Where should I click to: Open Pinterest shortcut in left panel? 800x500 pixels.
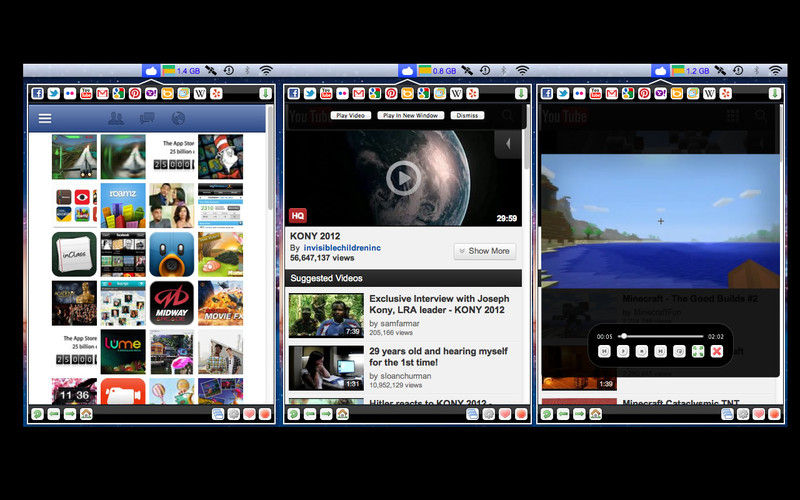pos(135,93)
